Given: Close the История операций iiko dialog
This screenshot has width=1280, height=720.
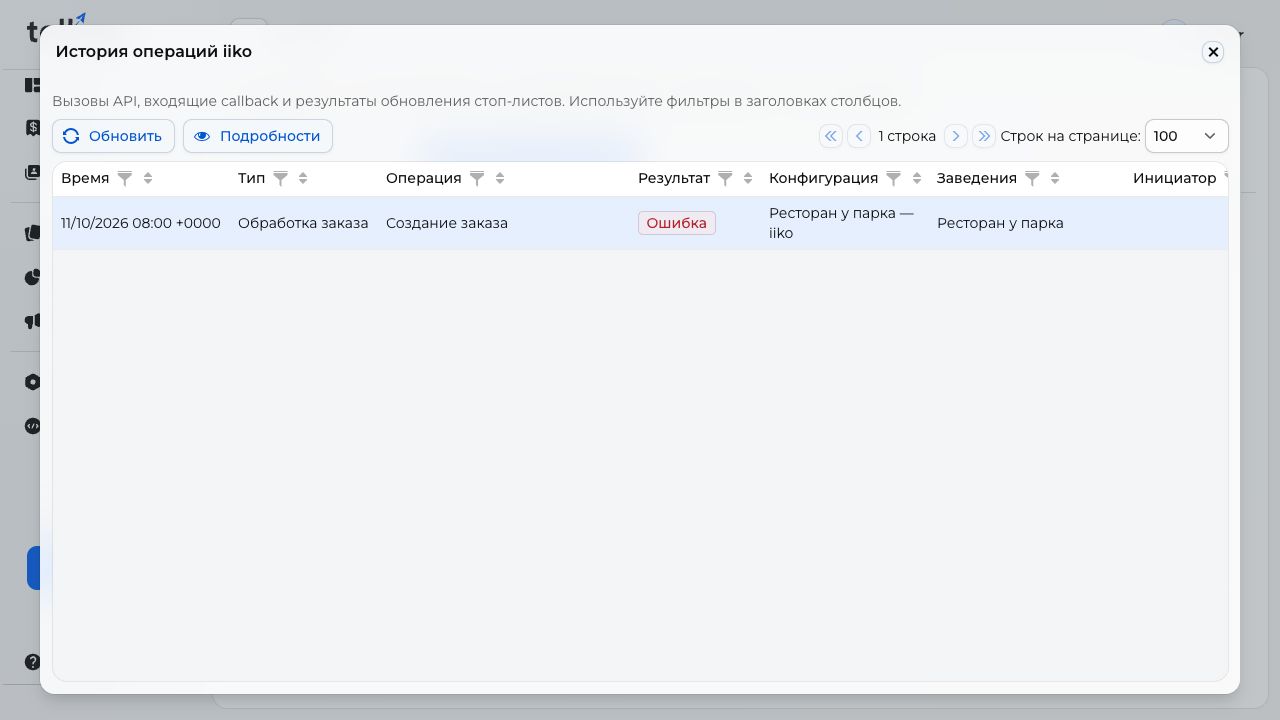Looking at the screenshot, I should (x=1213, y=52).
